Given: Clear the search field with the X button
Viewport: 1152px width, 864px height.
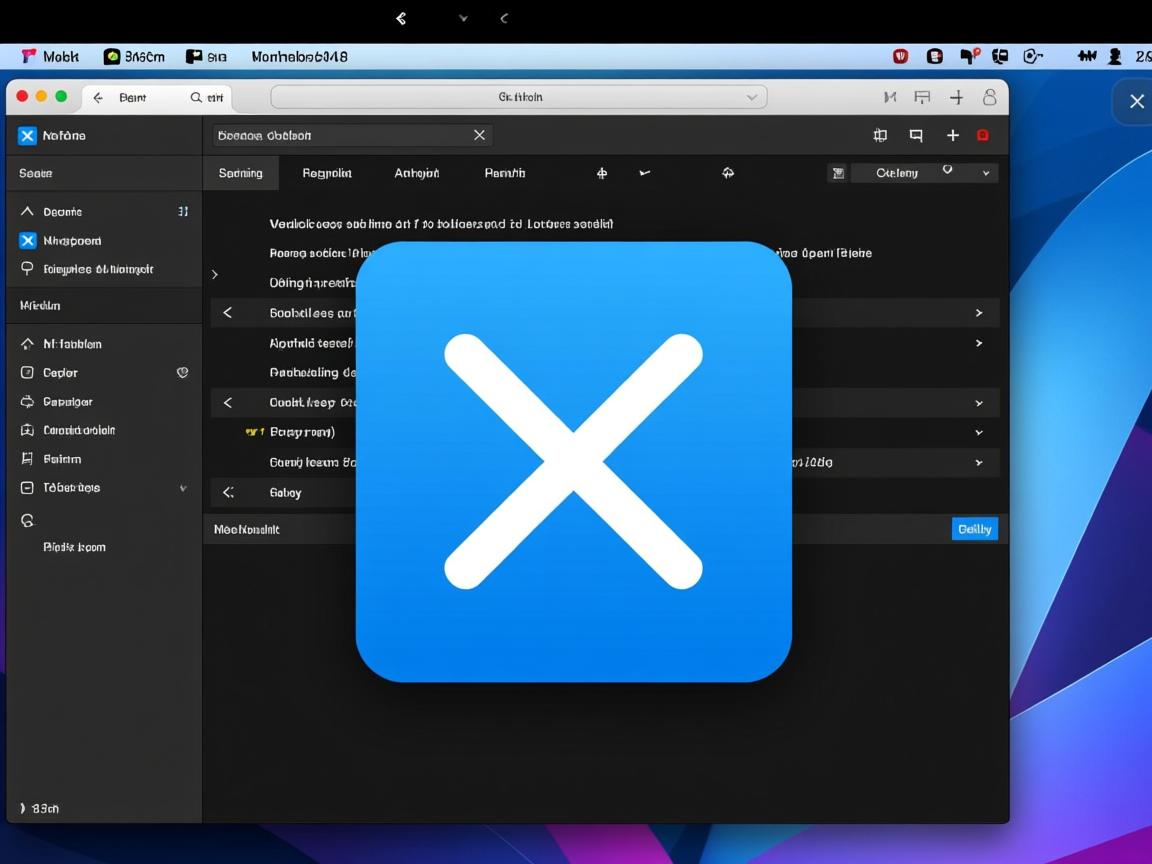Looking at the screenshot, I should click(x=479, y=135).
